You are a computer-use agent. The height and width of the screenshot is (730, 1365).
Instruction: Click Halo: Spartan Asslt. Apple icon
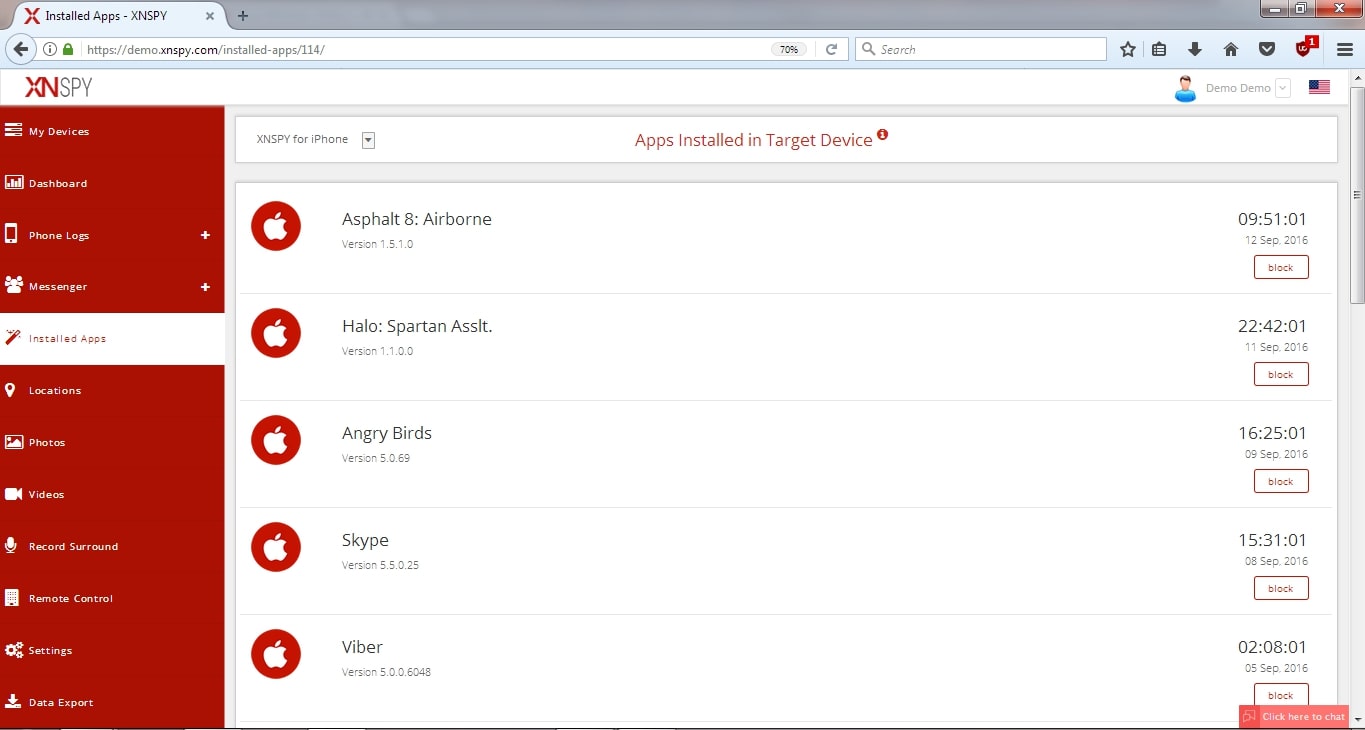point(276,333)
